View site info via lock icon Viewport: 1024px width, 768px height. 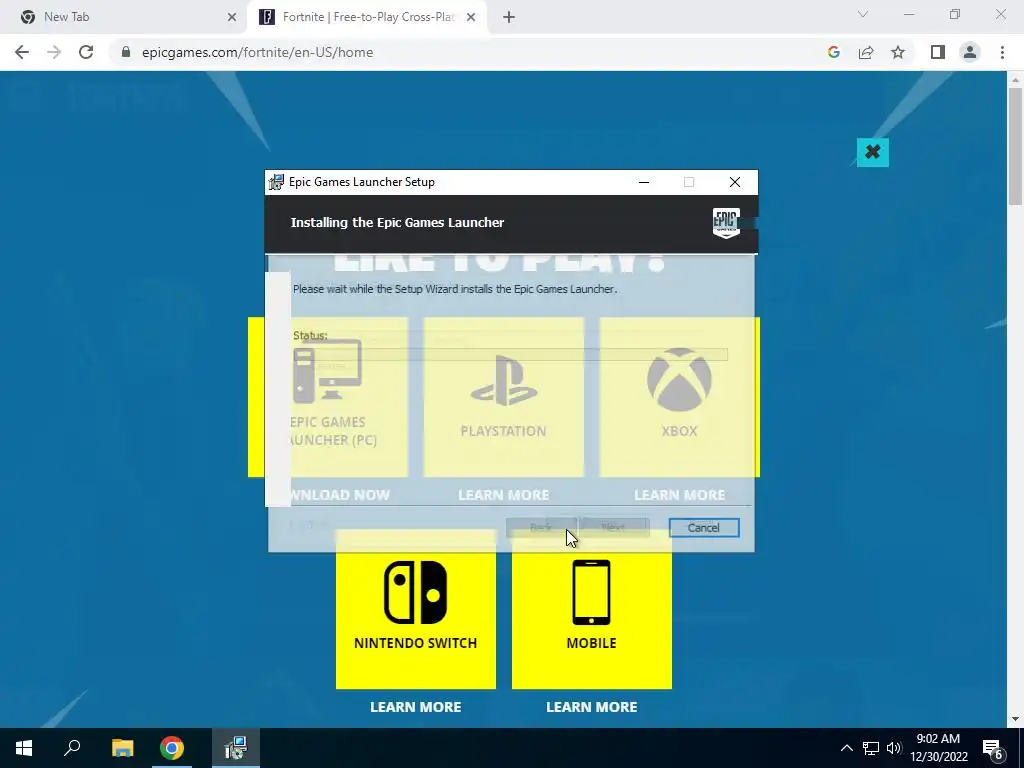coord(126,52)
